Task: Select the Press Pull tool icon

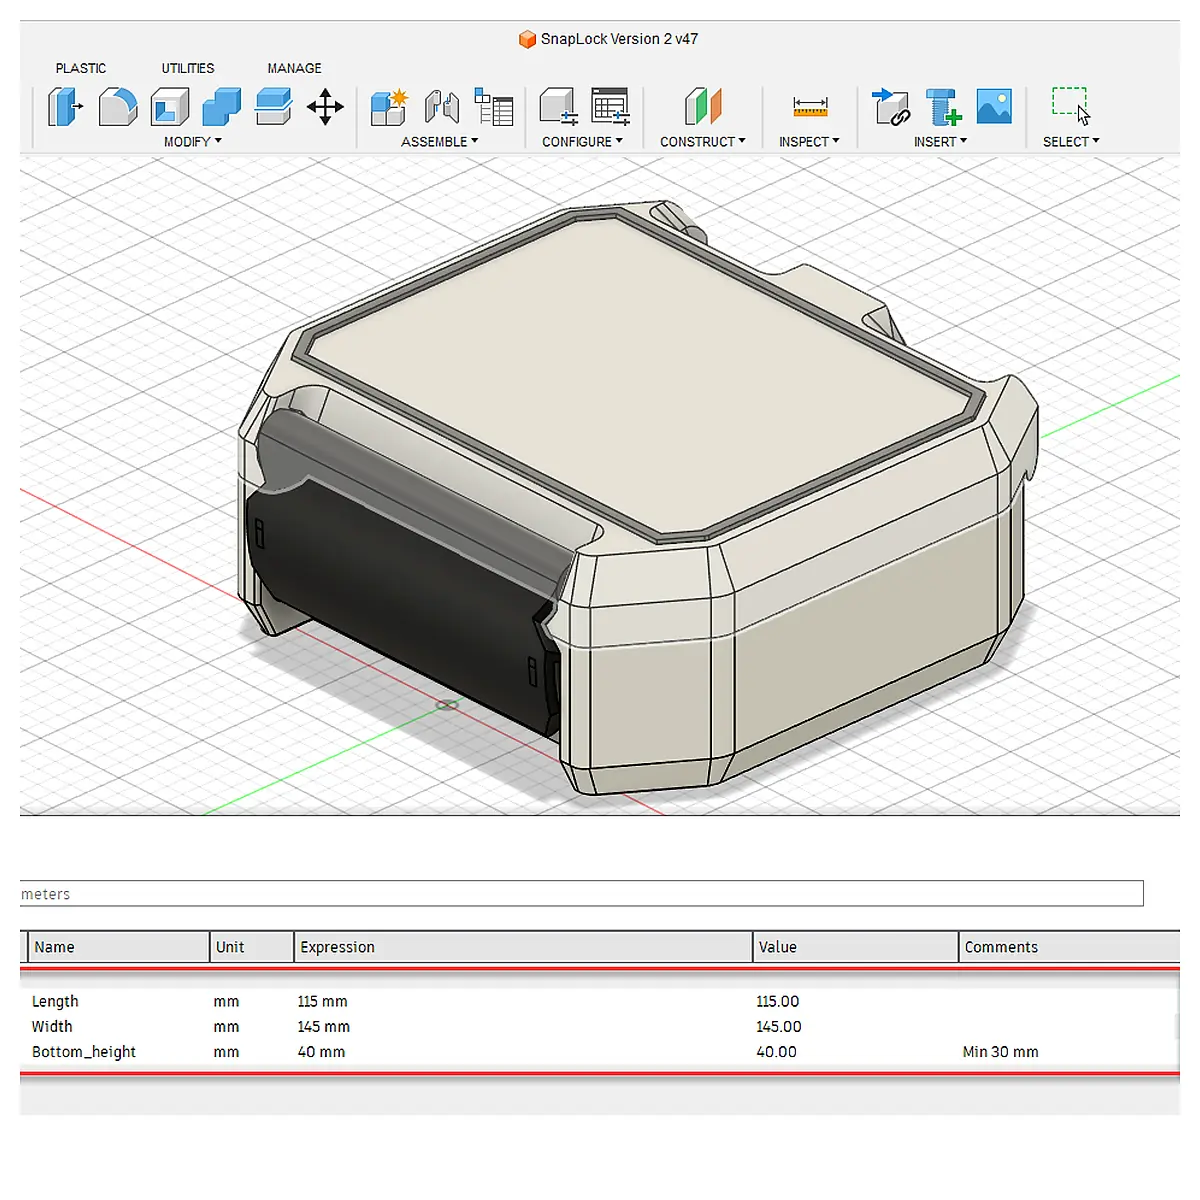Action: (65, 106)
